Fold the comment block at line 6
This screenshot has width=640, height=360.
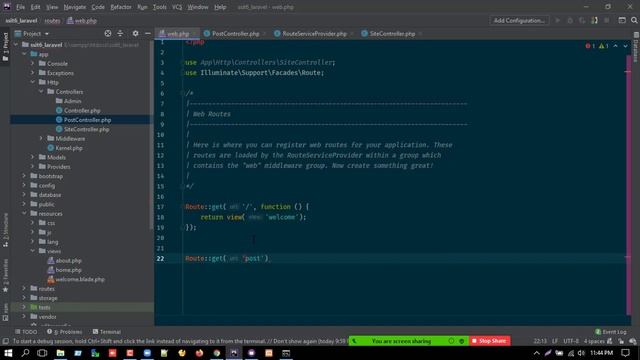click(182, 93)
